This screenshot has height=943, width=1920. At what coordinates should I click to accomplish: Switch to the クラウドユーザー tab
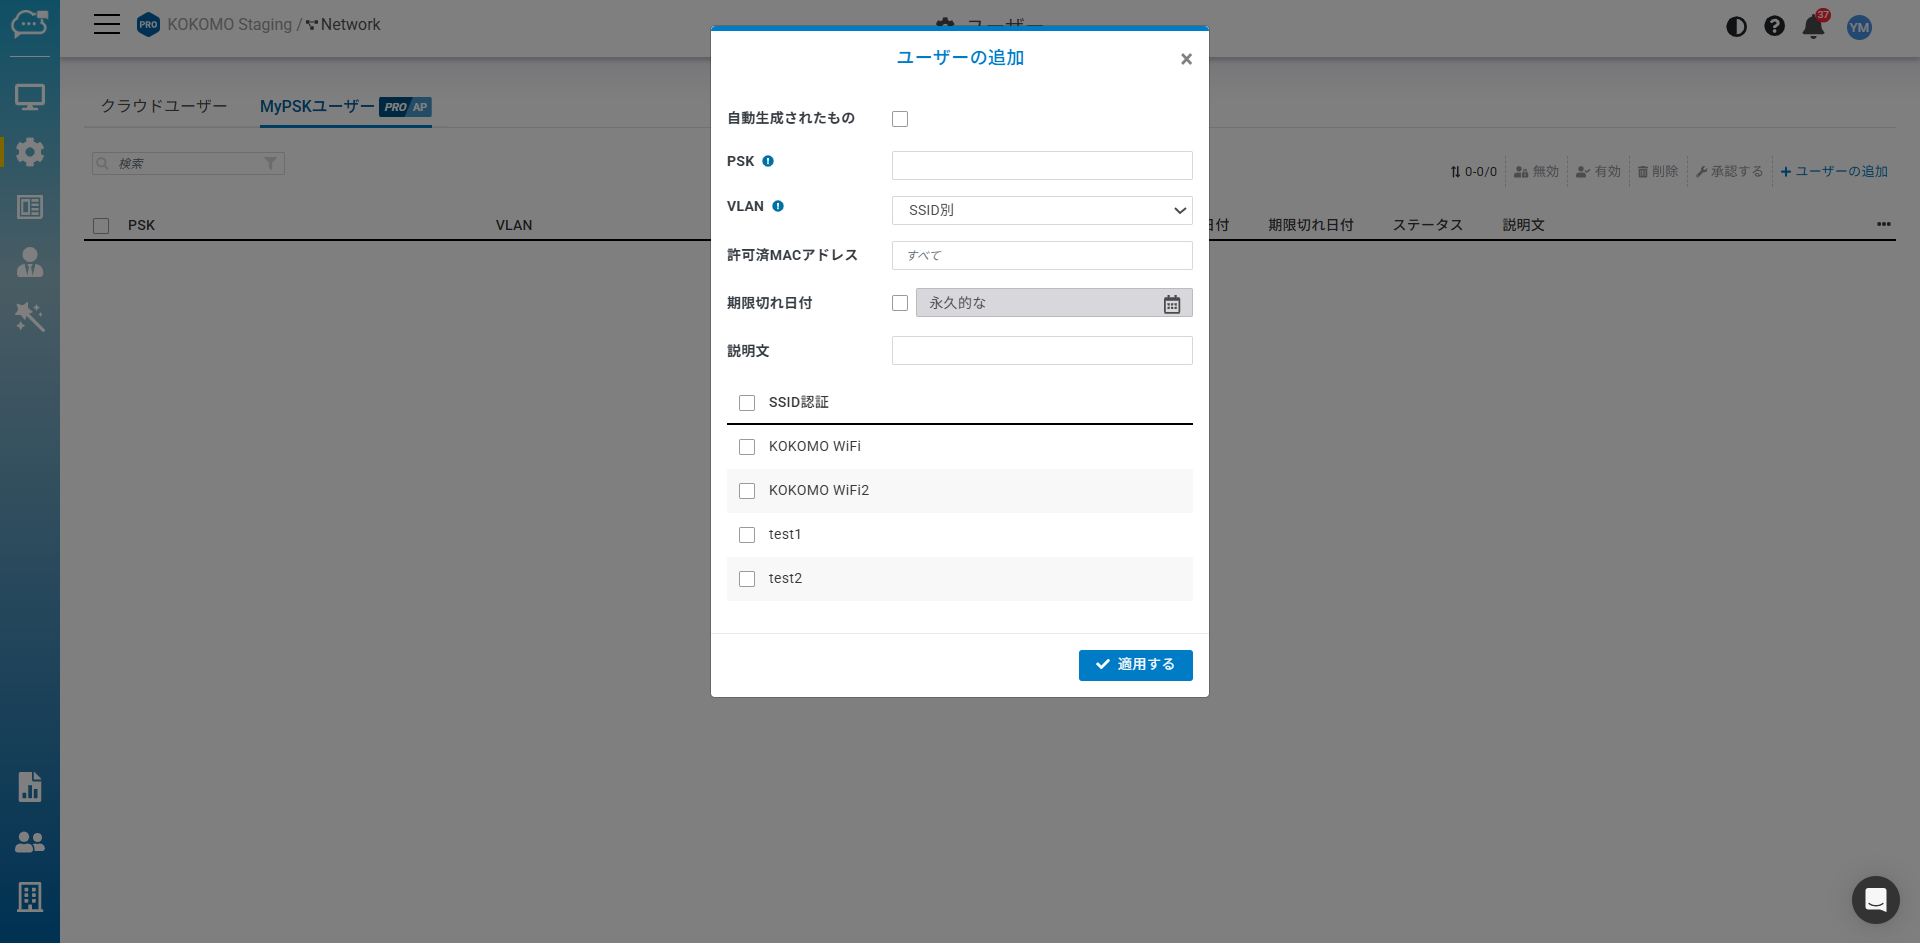pos(164,106)
